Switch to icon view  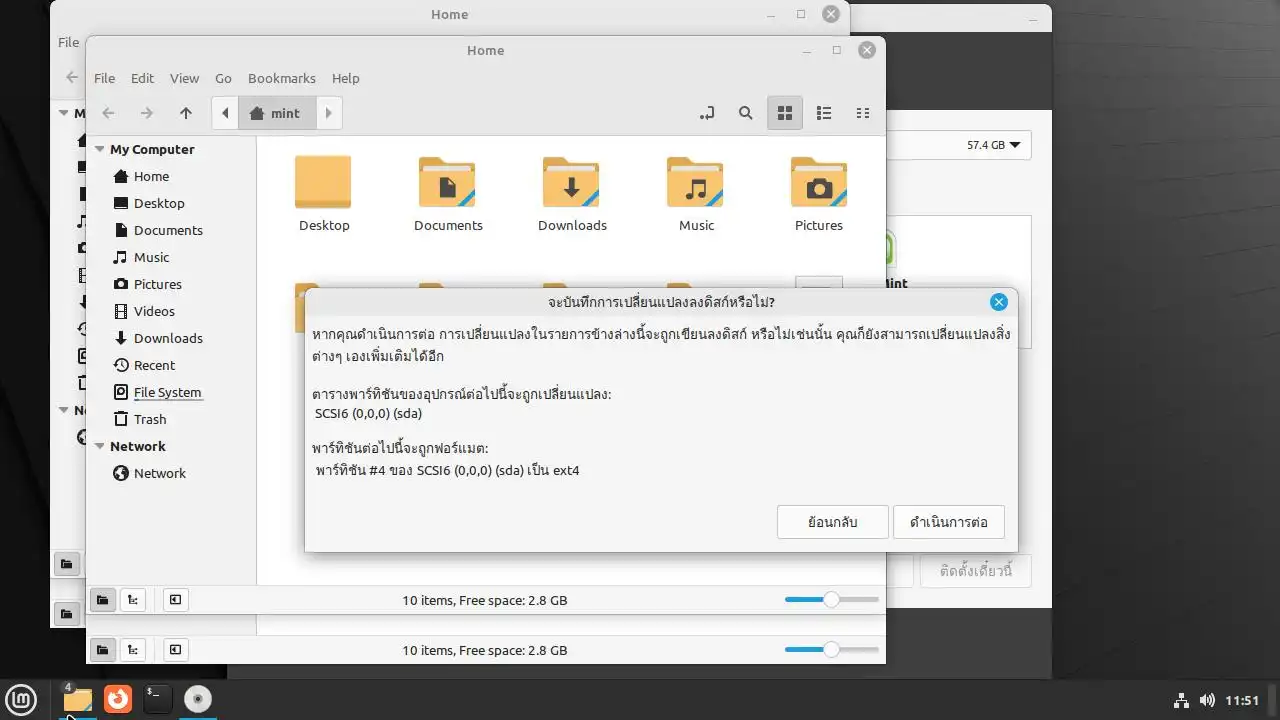(x=785, y=113)
